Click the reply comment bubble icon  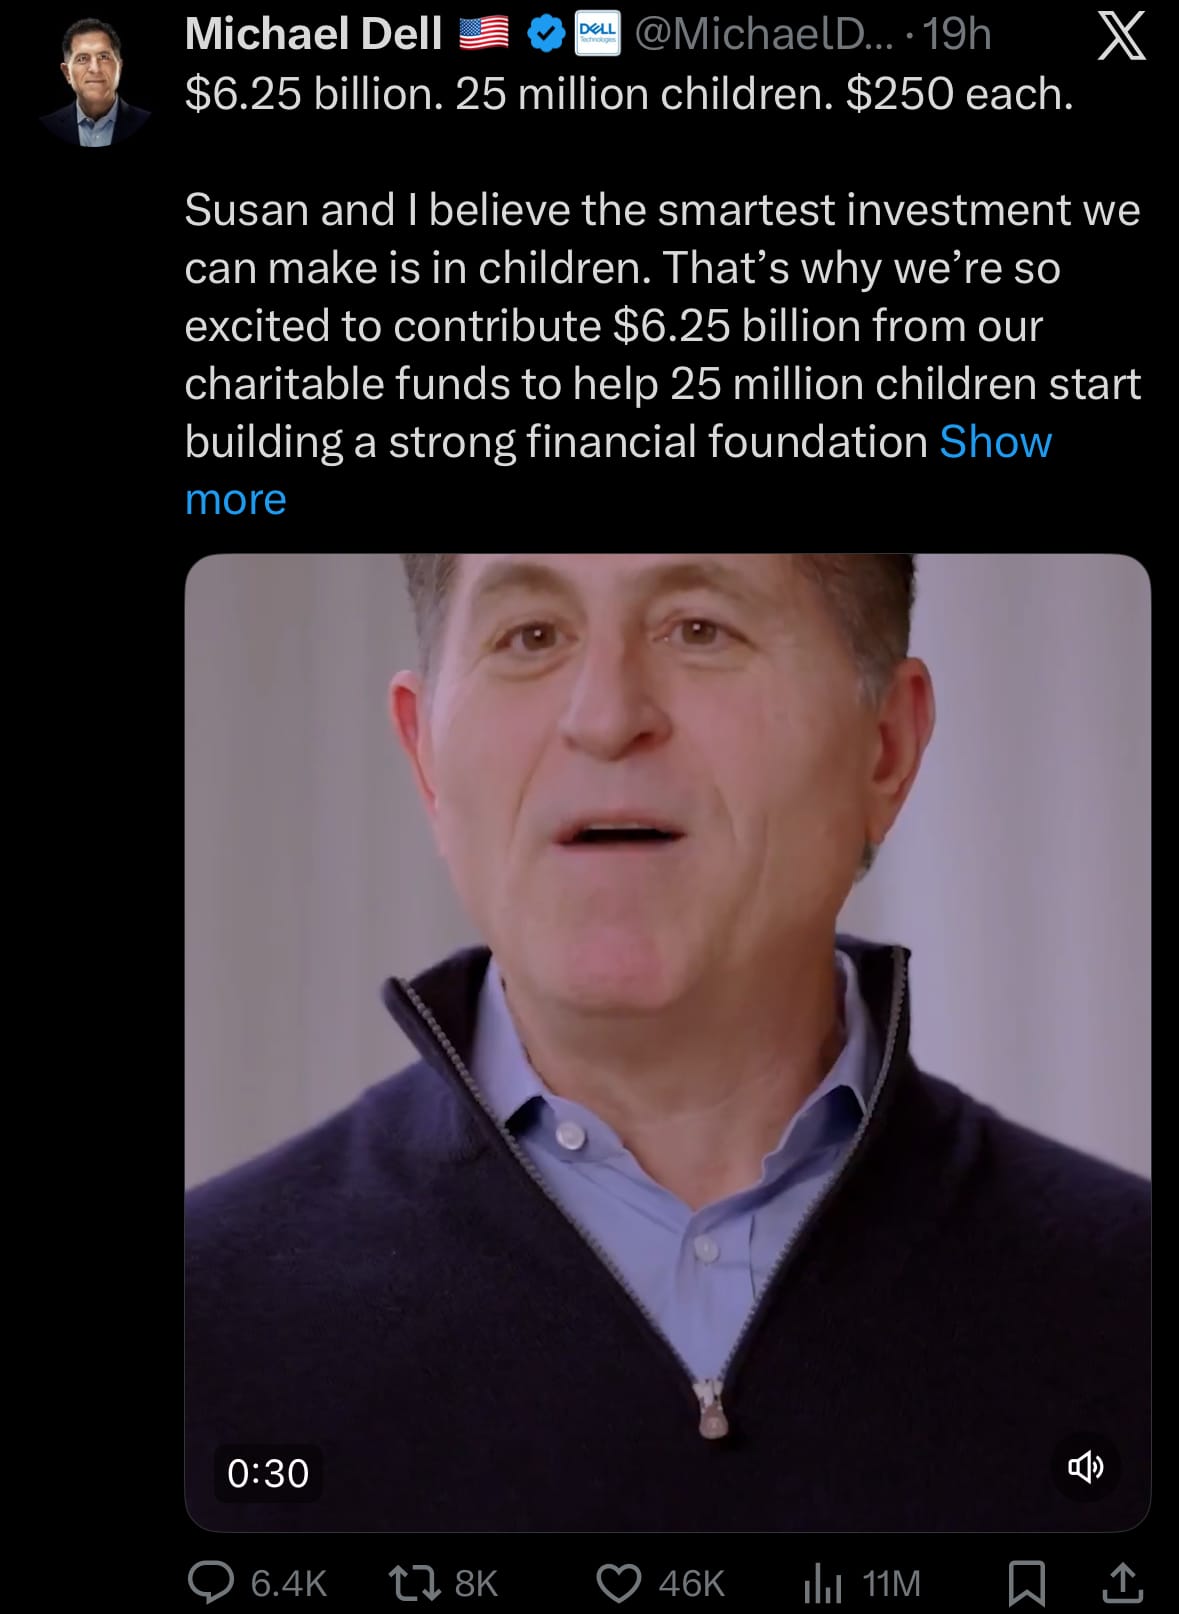pos(211,1583)
